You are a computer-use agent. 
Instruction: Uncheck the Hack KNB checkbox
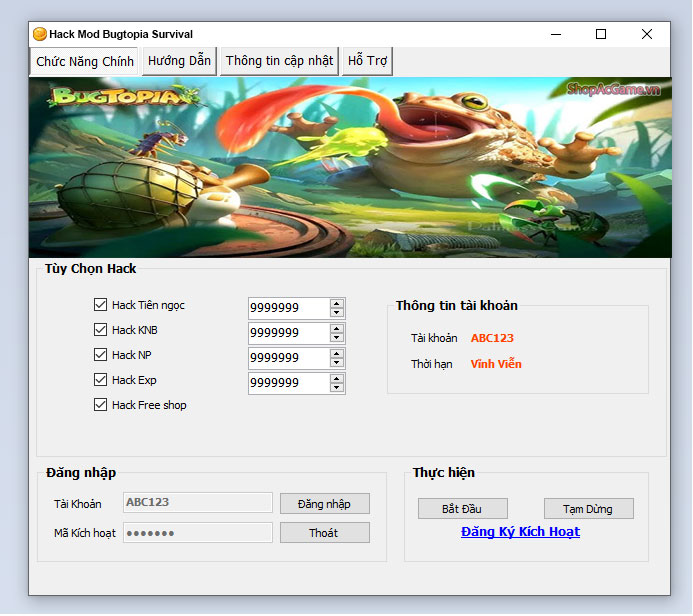click(x=100, y=330)
